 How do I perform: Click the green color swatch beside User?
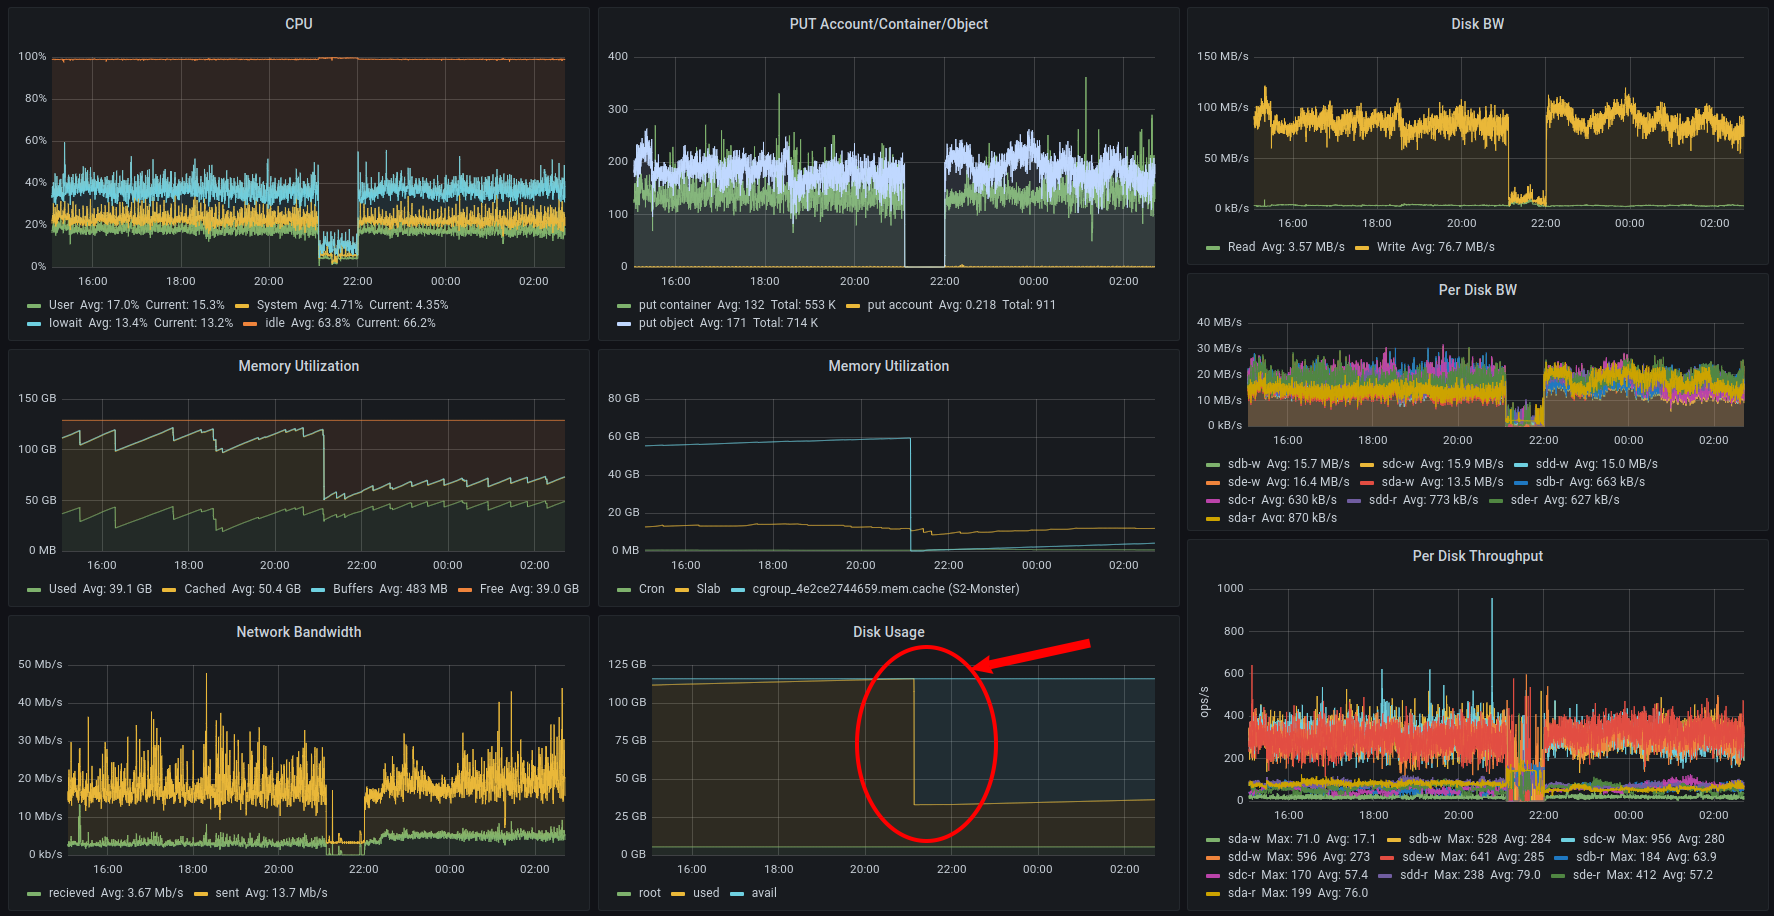point(34,306)
